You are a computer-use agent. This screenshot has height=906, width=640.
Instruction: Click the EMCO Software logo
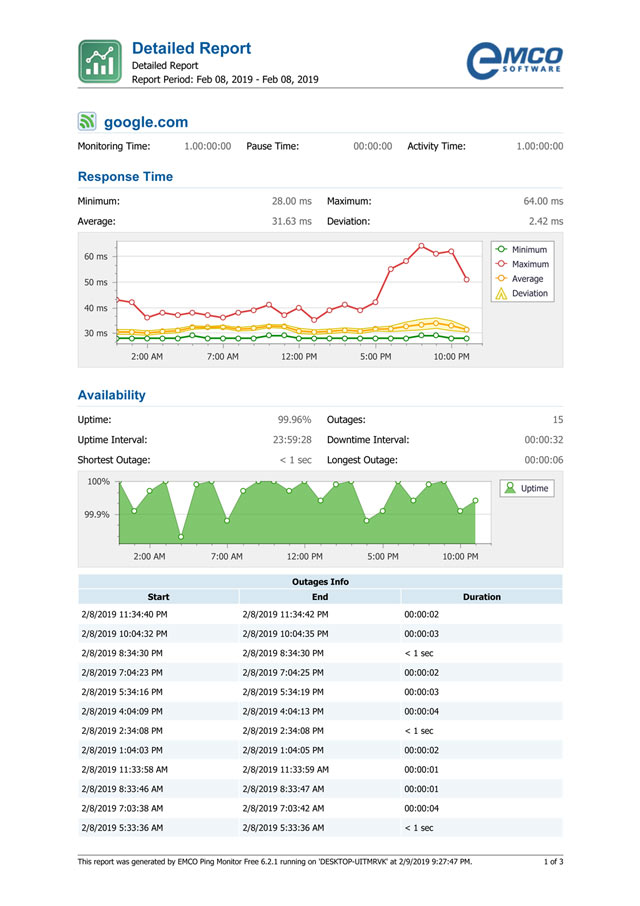pos(514,60)
